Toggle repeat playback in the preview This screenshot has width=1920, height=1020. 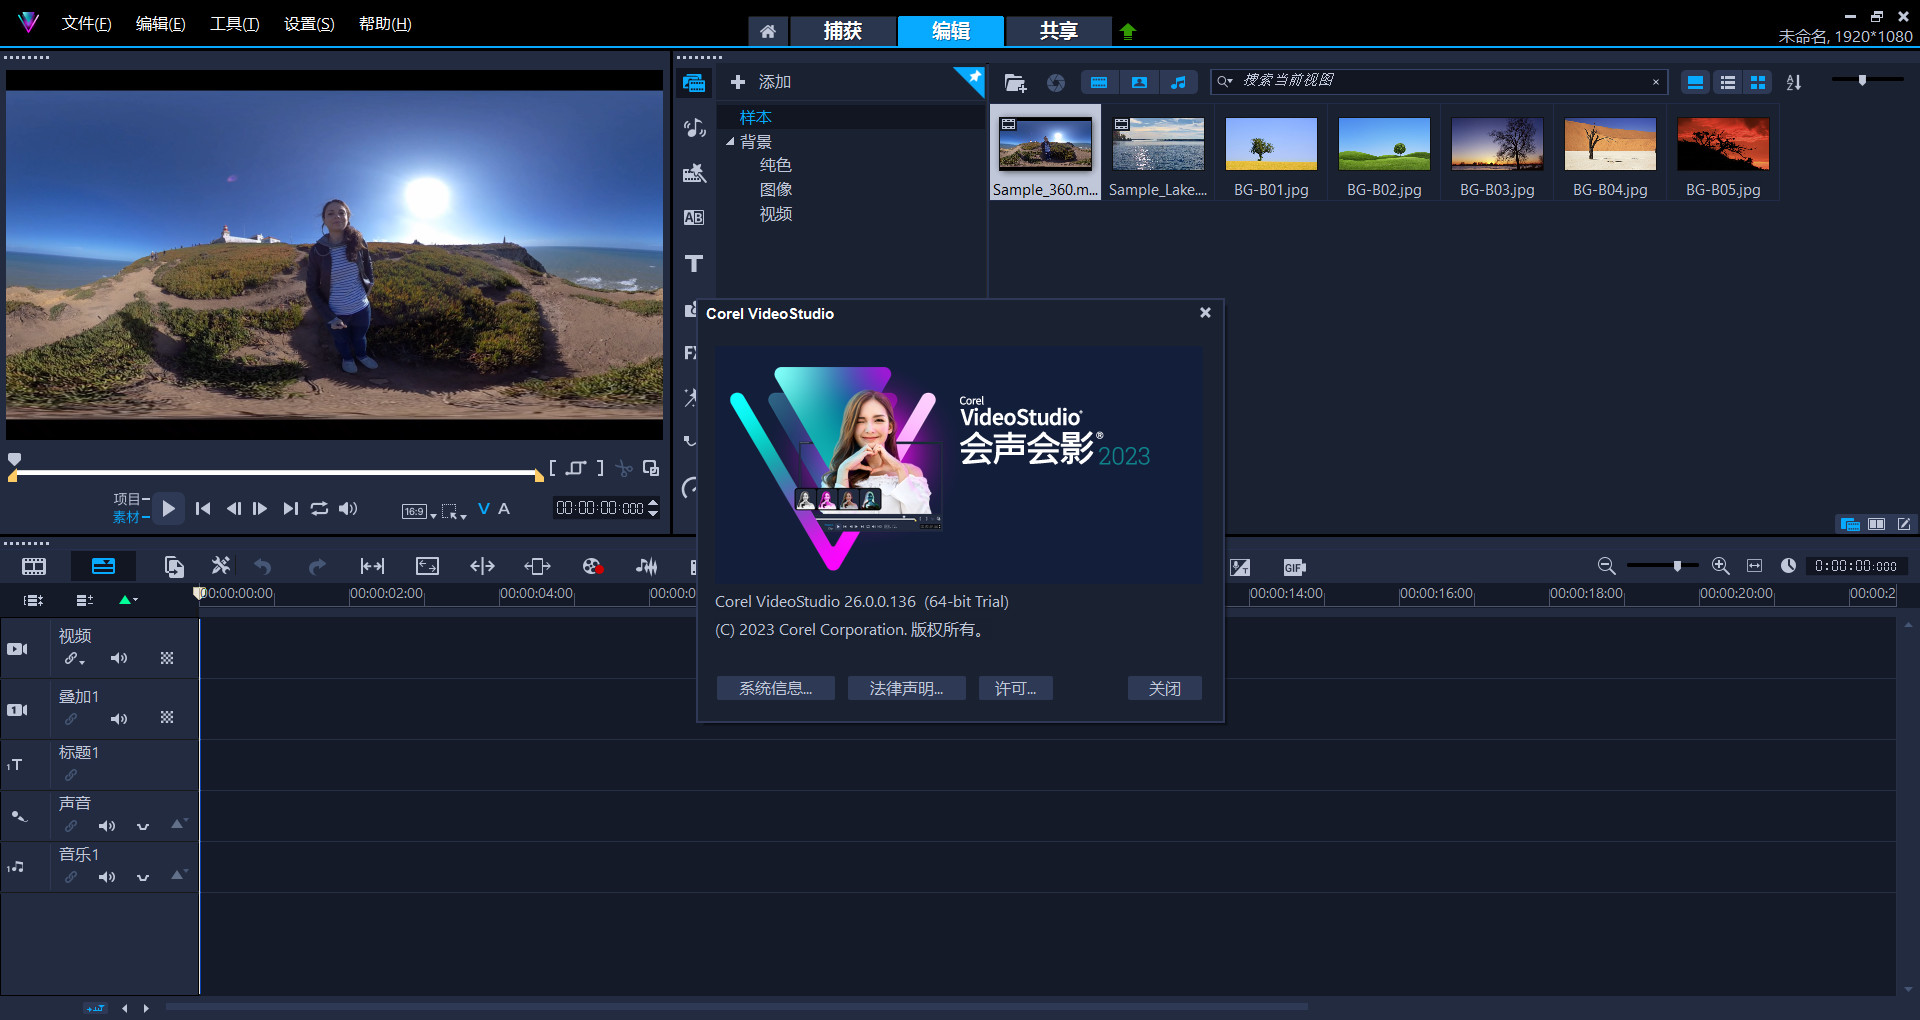click(x=319, y=509)
